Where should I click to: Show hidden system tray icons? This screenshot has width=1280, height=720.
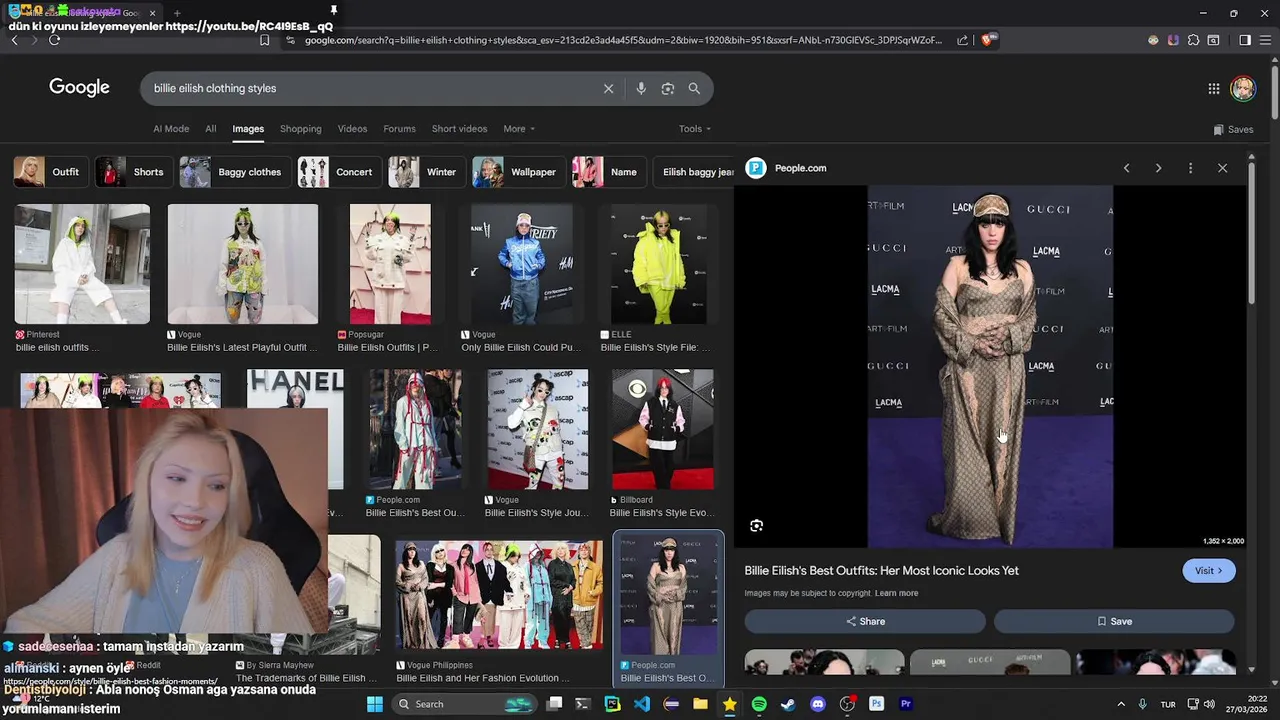[1121, 704]
